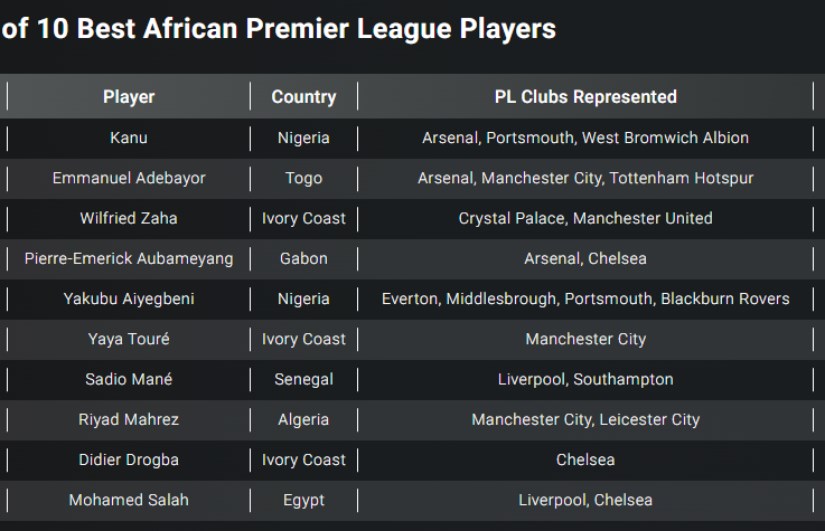Click the Player column header
Image resolution: width=825 pixels, height=531 pixels.
(x=129, y=97)
